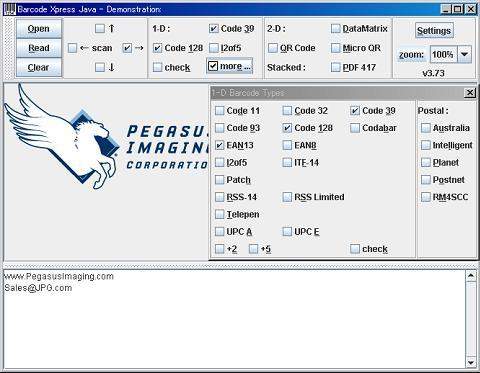Check Code 32 barcode type
The height and width of the screenshot is (373, 480).
[x=287, y=111]
